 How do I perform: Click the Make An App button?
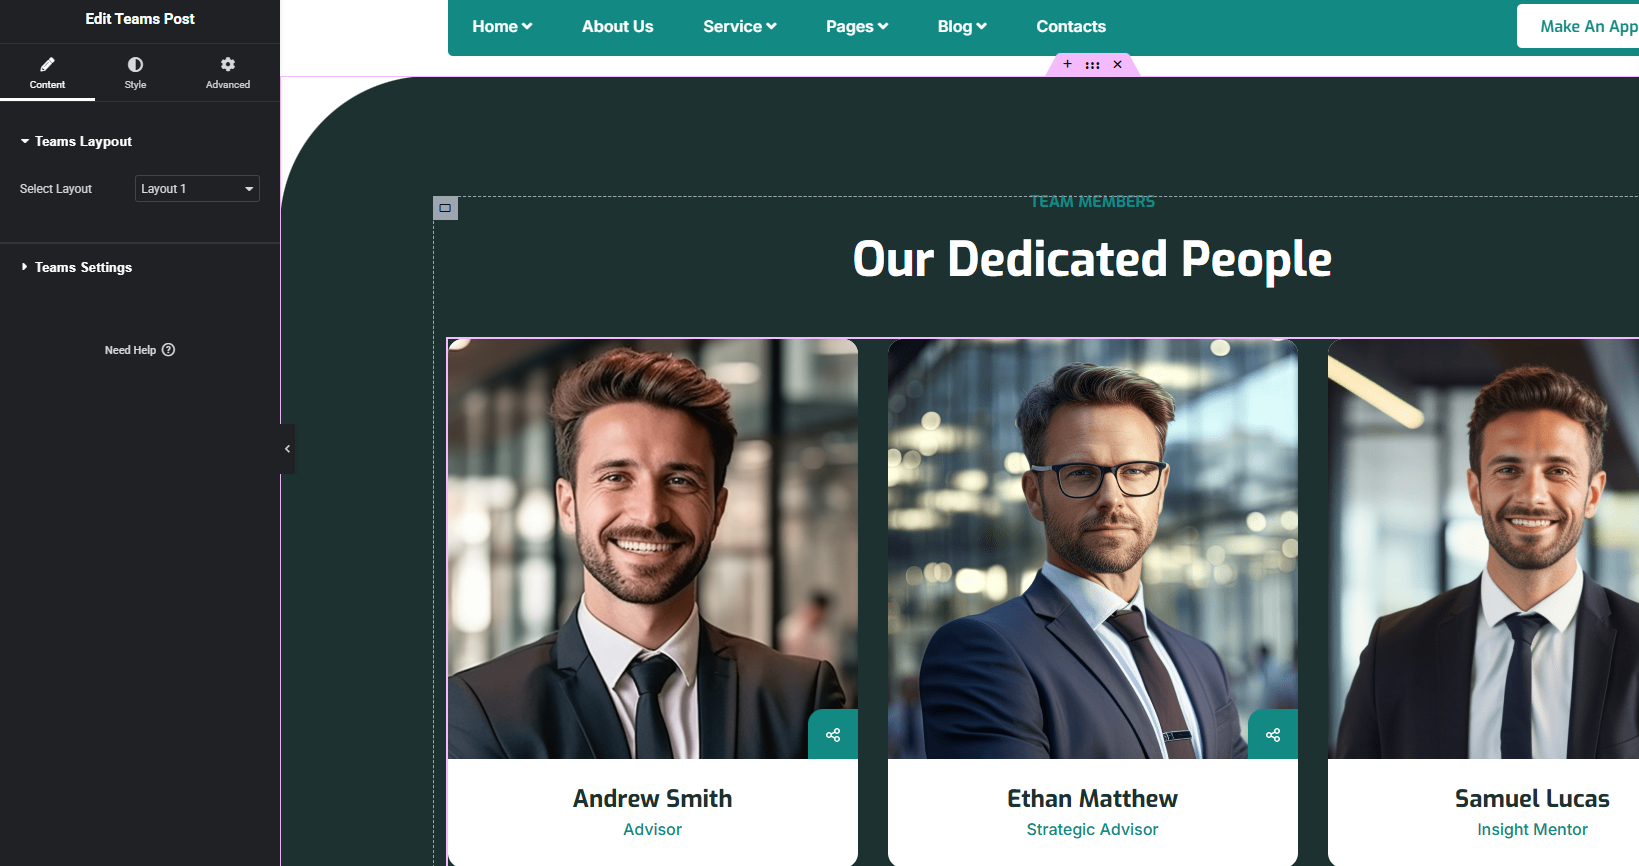click(1582, 27)
